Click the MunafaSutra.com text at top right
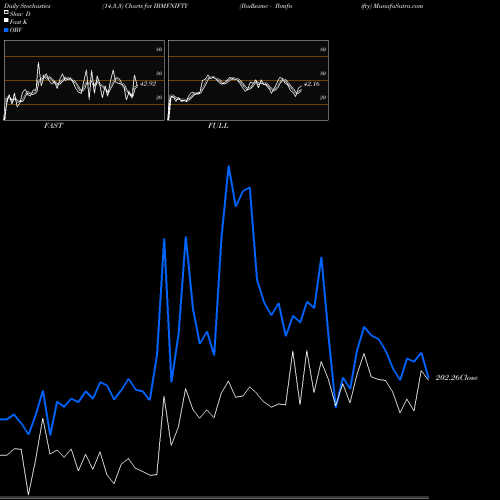This screenshot has height=500, width=500. click(x=398, y=6)
